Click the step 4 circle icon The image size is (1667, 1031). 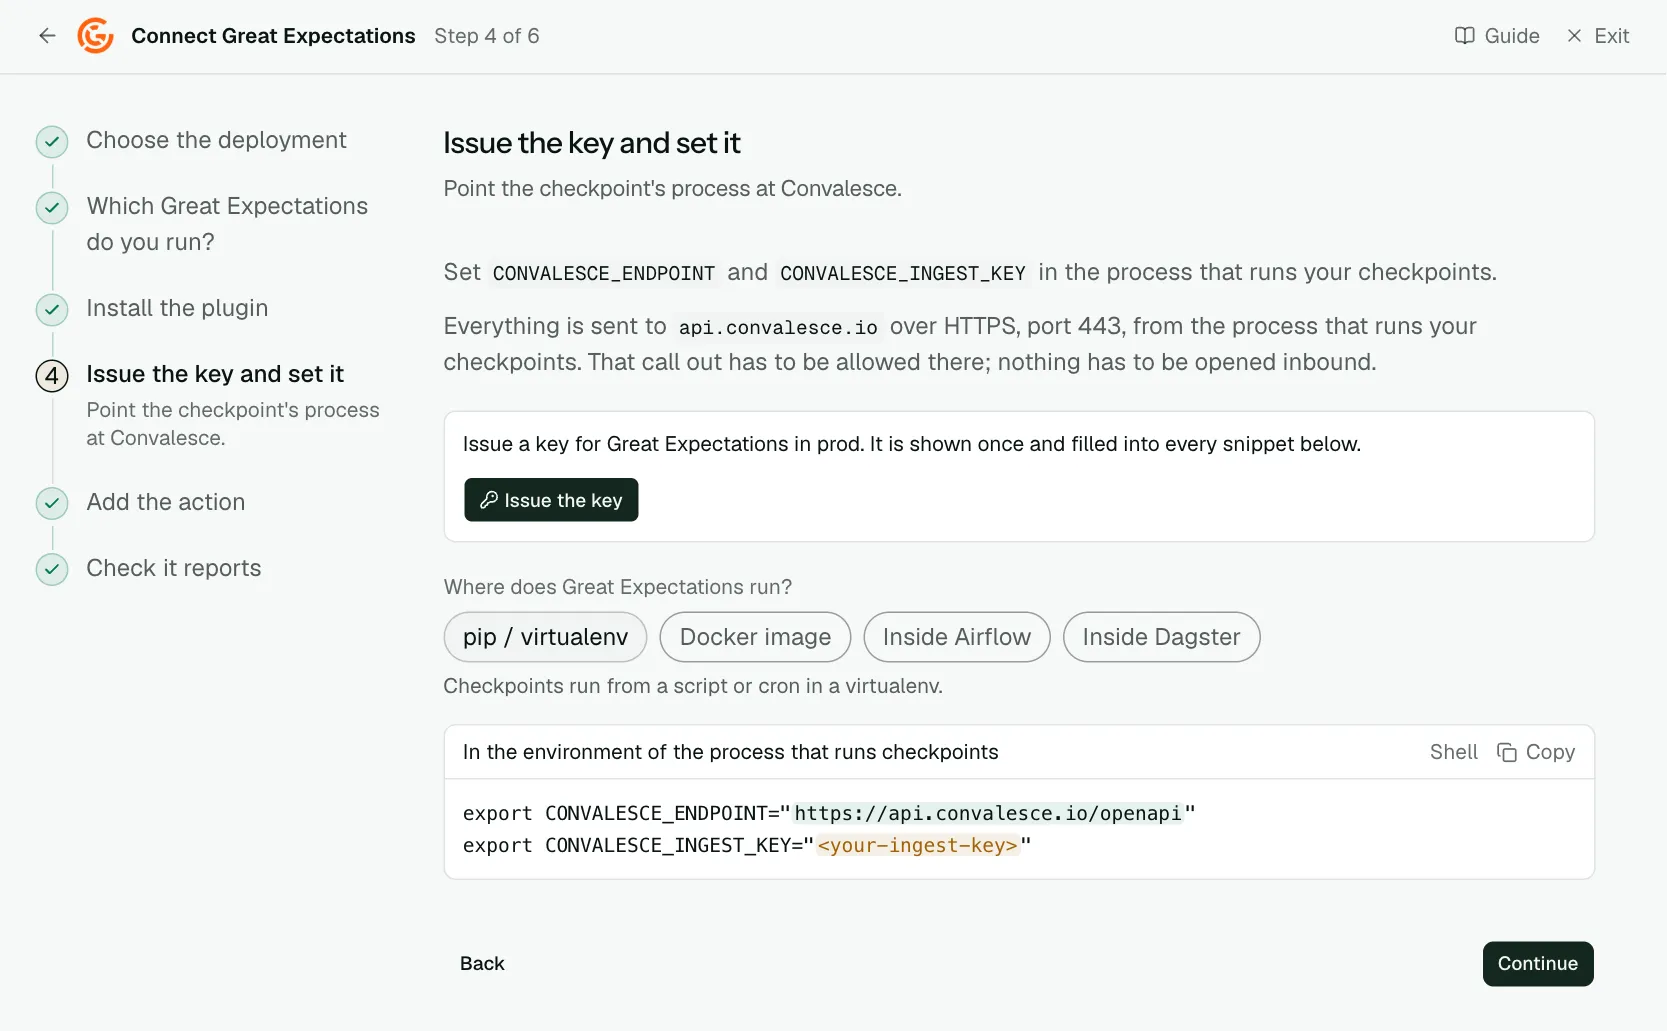[x=52, y=376]
